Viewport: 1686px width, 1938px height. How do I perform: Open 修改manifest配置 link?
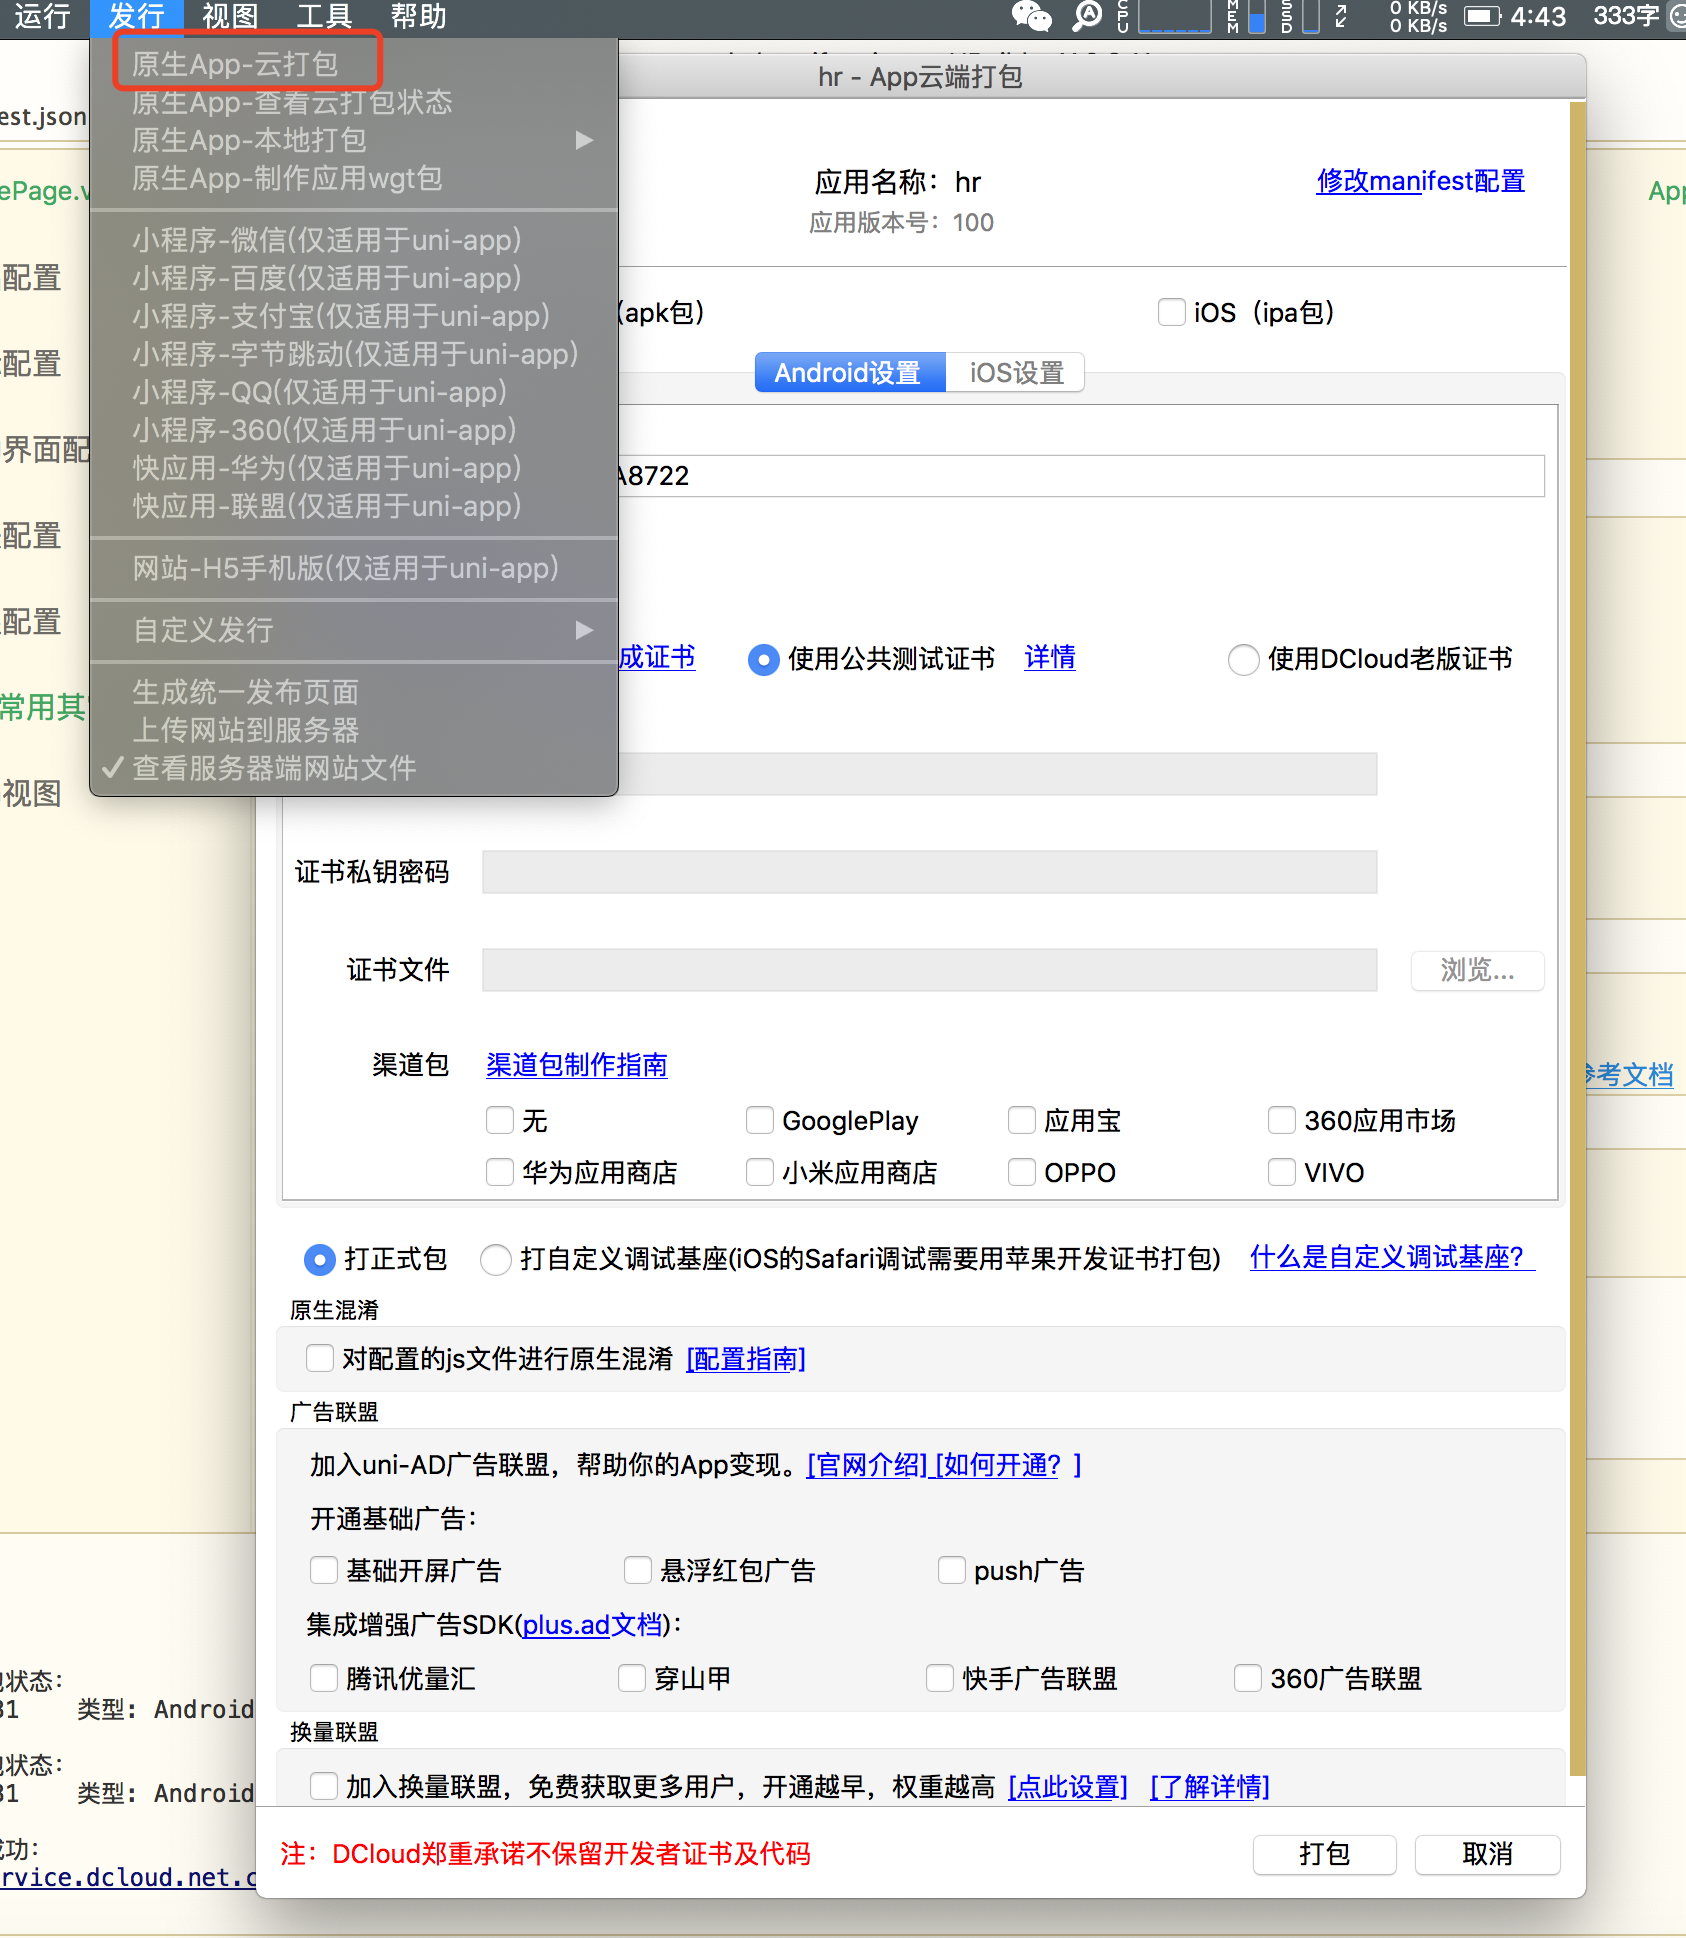coord(1421,181)
